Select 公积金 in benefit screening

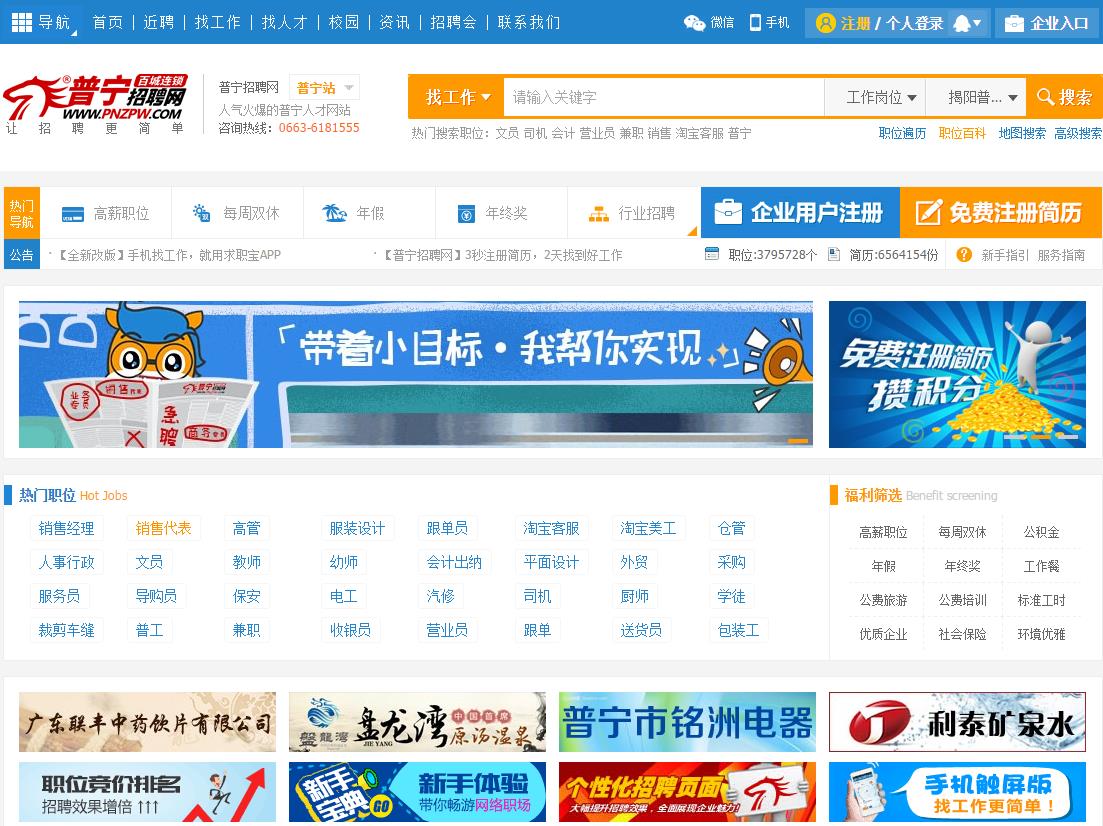coord(1041,532)
